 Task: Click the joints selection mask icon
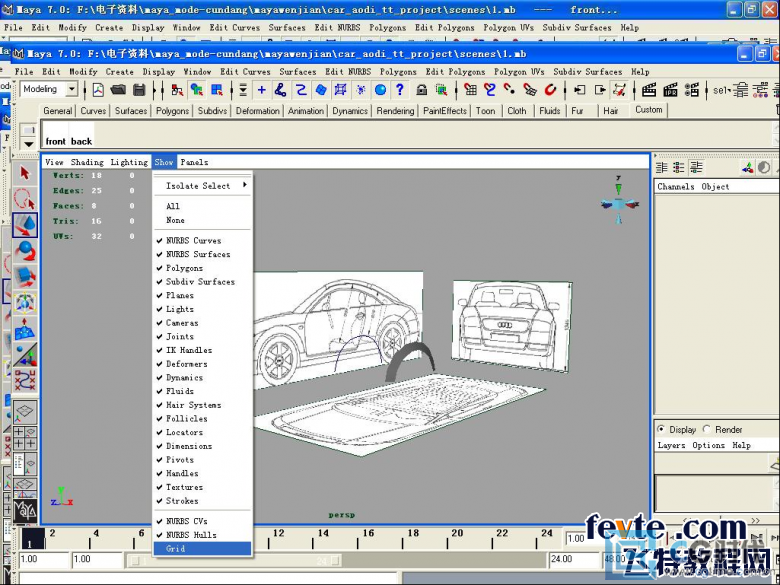pos(281,90)
